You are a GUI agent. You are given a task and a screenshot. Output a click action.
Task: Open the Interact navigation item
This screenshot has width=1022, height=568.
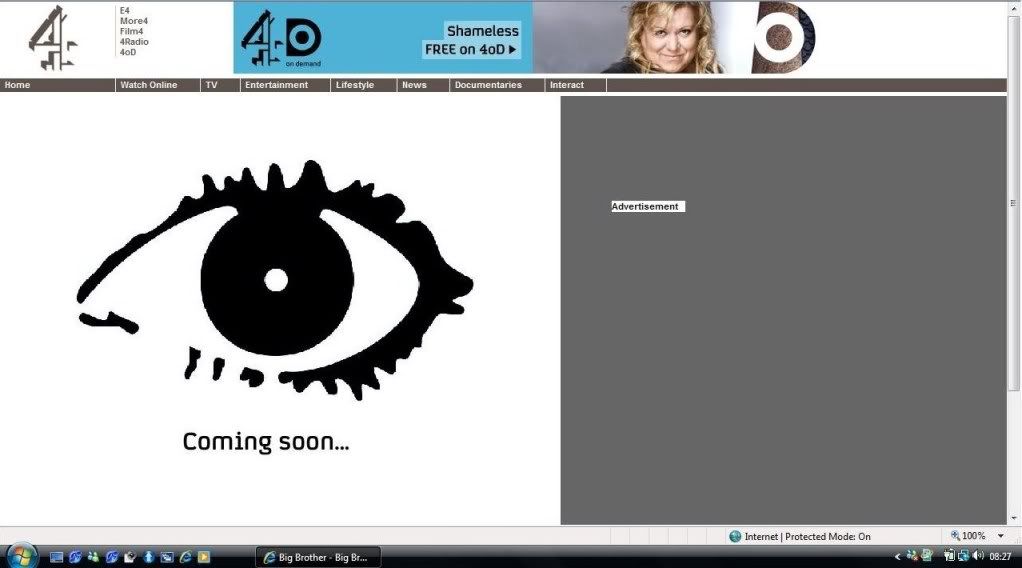click(567, 85)
